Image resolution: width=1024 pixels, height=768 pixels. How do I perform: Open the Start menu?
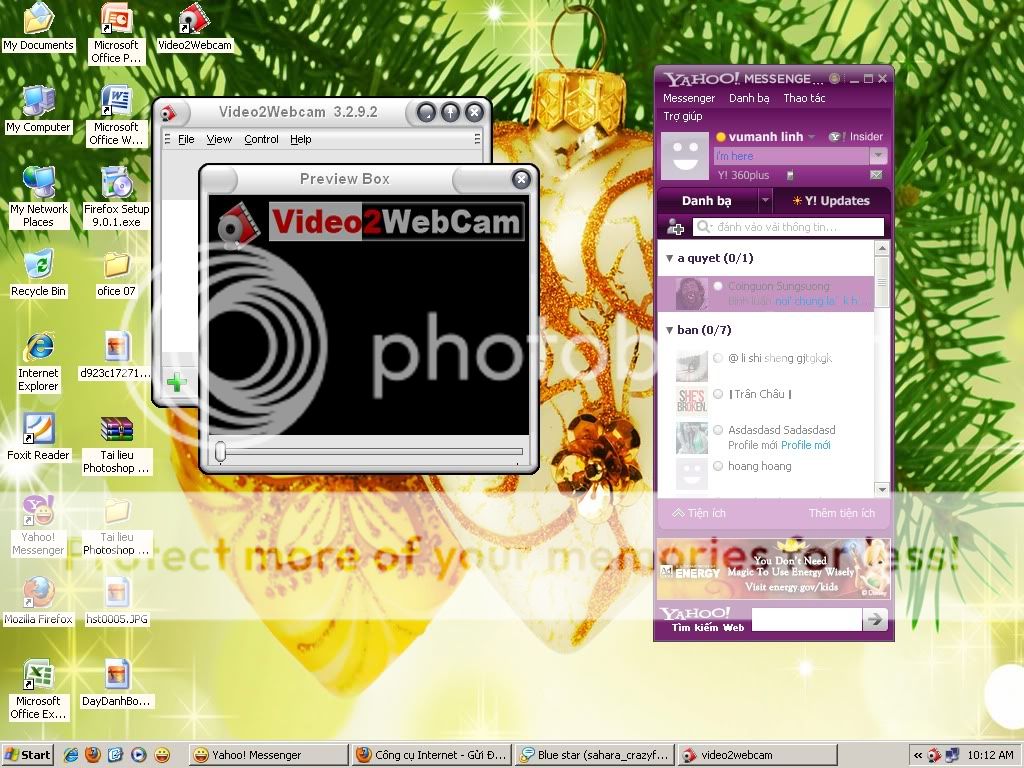(x=27, y=755)
